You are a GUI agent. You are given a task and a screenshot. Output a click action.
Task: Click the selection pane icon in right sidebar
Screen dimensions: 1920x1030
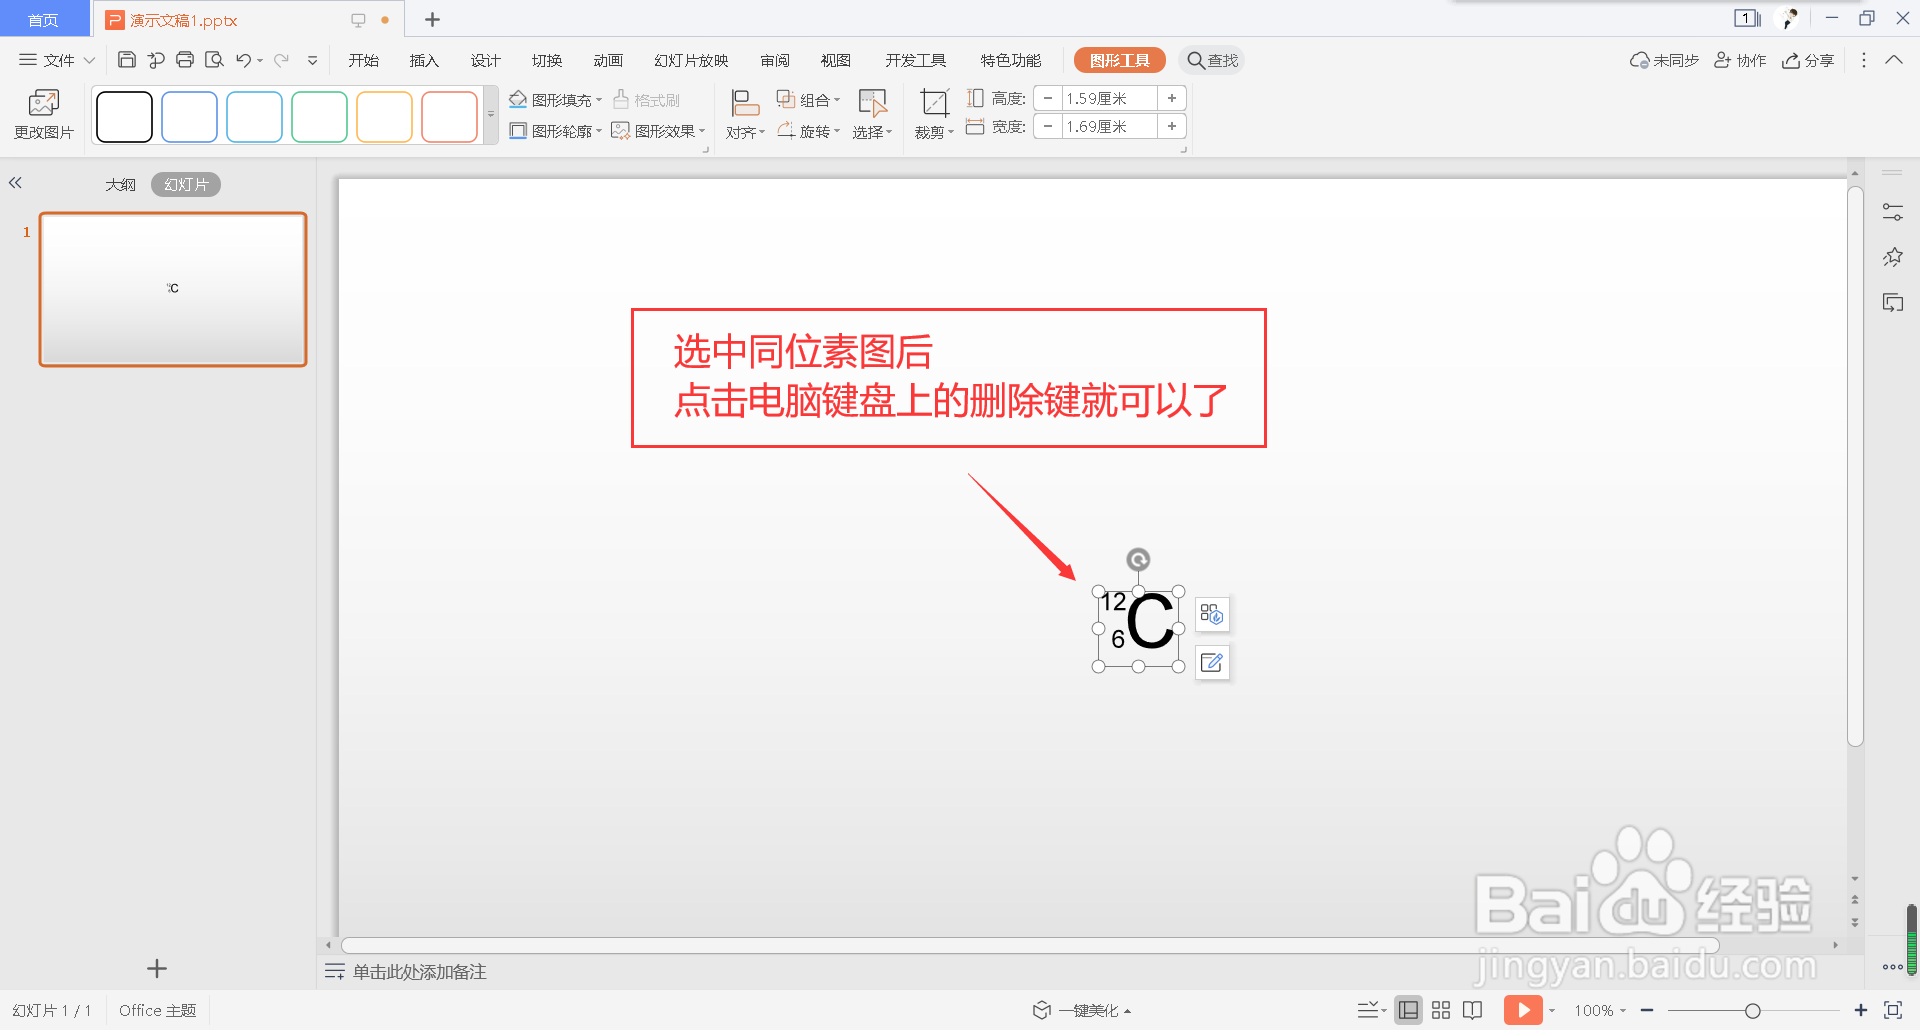pos(1893,302)
